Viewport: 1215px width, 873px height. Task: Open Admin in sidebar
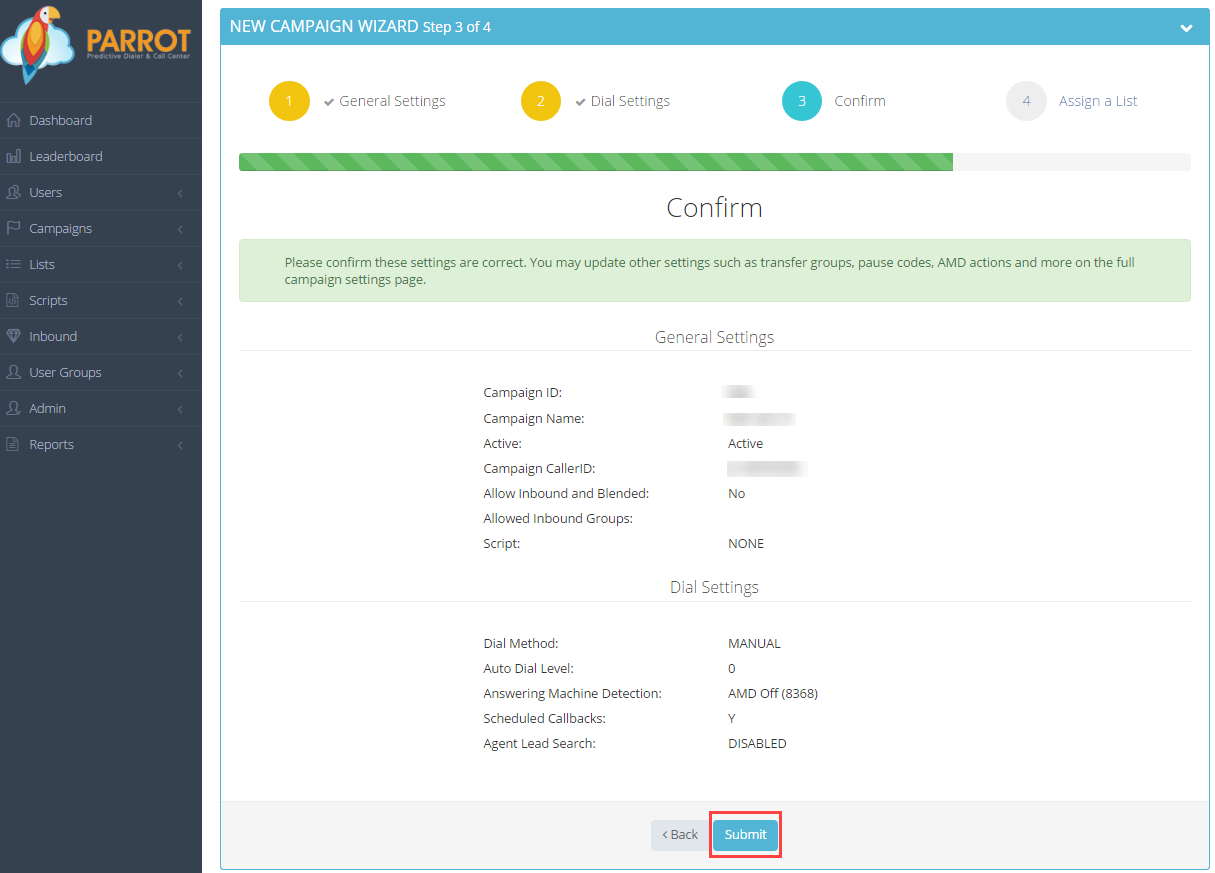click(x=101, y=408)
